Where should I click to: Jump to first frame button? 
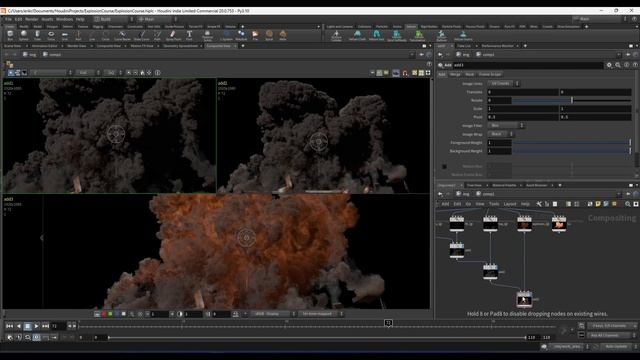pos(9,326)
